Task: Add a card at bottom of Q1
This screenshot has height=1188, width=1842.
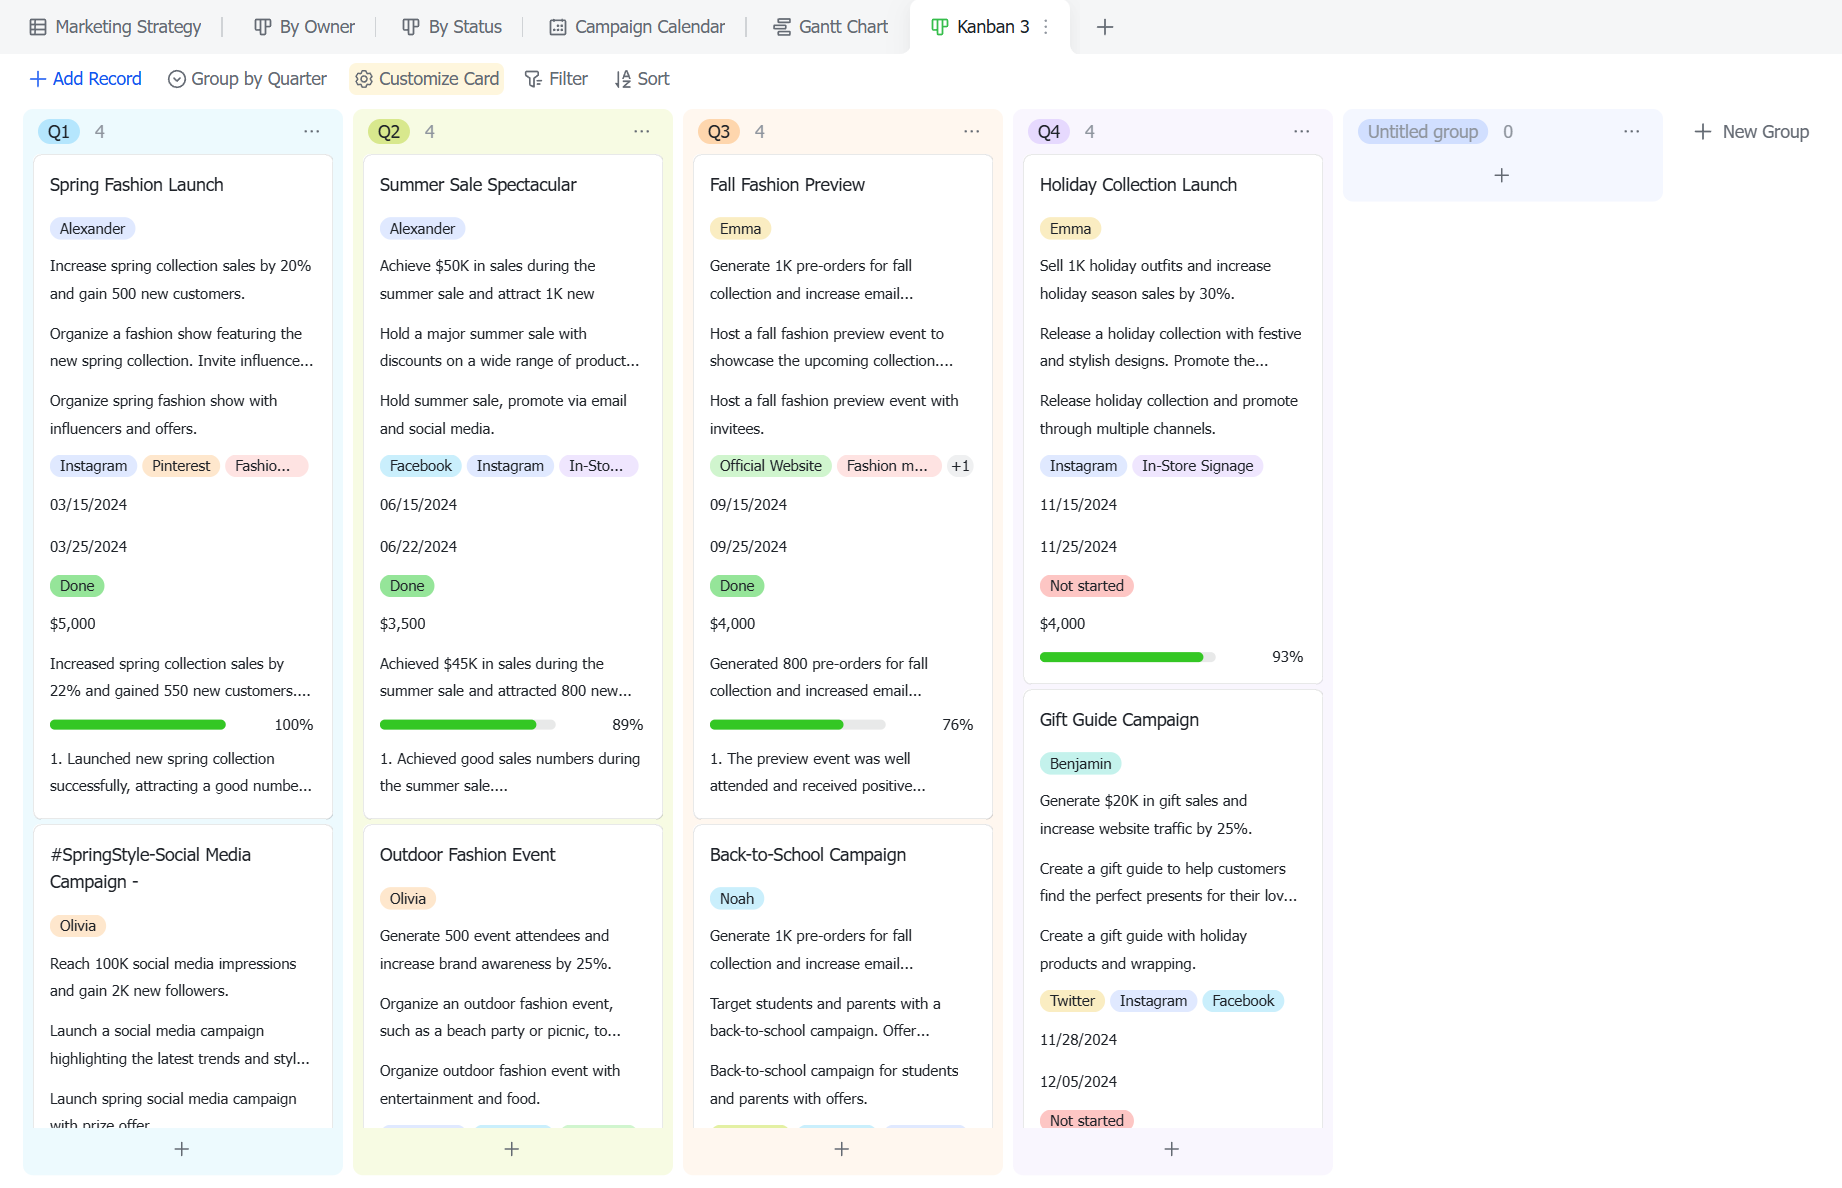Action: pyautogui.click(x=182, y=1149)
